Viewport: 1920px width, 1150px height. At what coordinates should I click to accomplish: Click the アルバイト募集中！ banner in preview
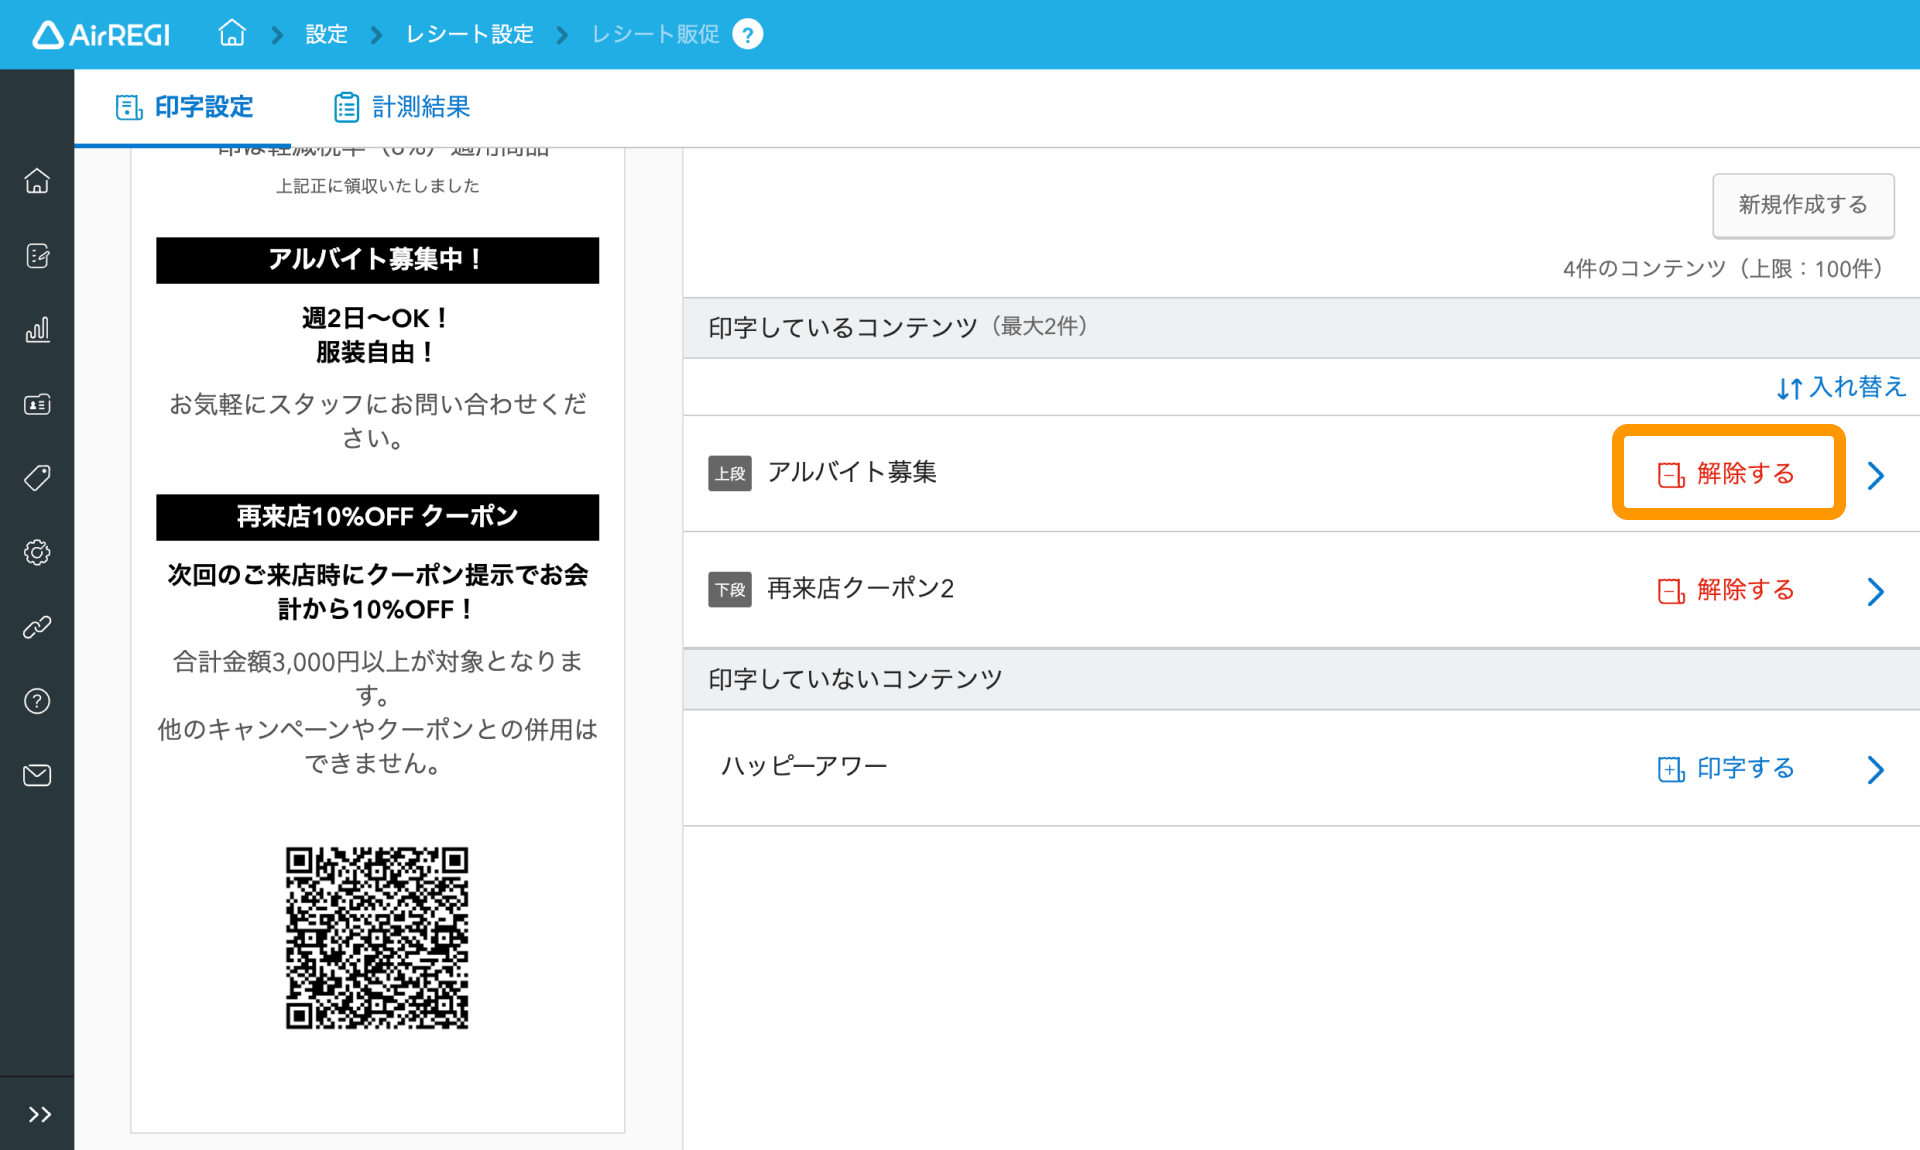[377, 260]
